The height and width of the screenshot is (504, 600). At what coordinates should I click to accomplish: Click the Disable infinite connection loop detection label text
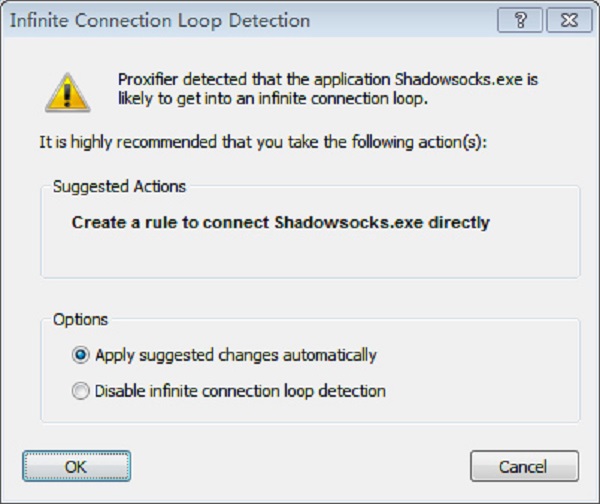[x=240, y=391]
